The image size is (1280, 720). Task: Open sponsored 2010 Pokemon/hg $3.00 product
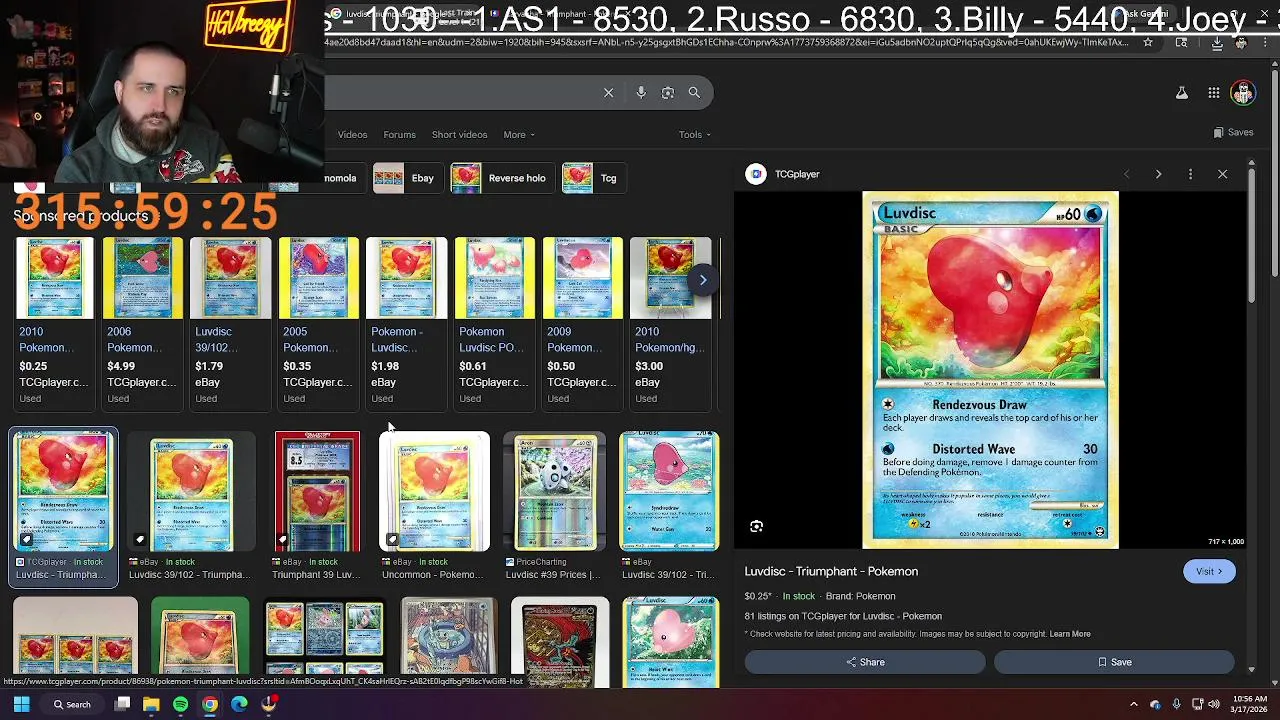pos(670,322)
